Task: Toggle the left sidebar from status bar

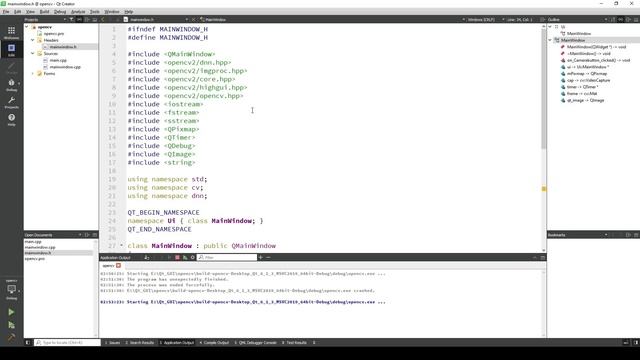Action: click(28, 342)
